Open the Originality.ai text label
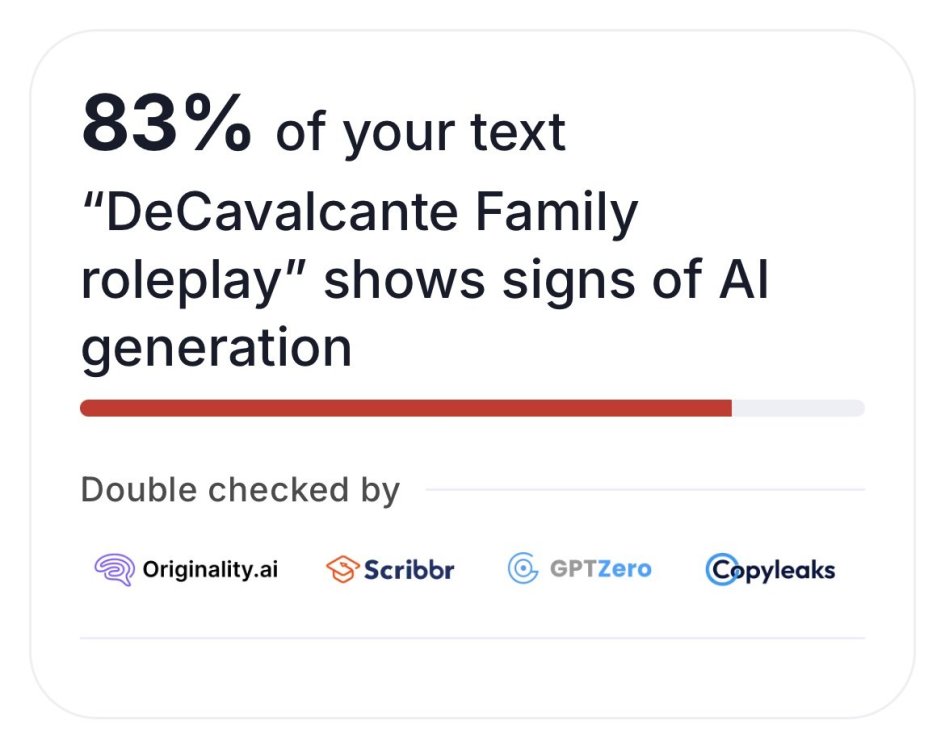Screen dimensions: 945x750 click(x=210, y=570)
